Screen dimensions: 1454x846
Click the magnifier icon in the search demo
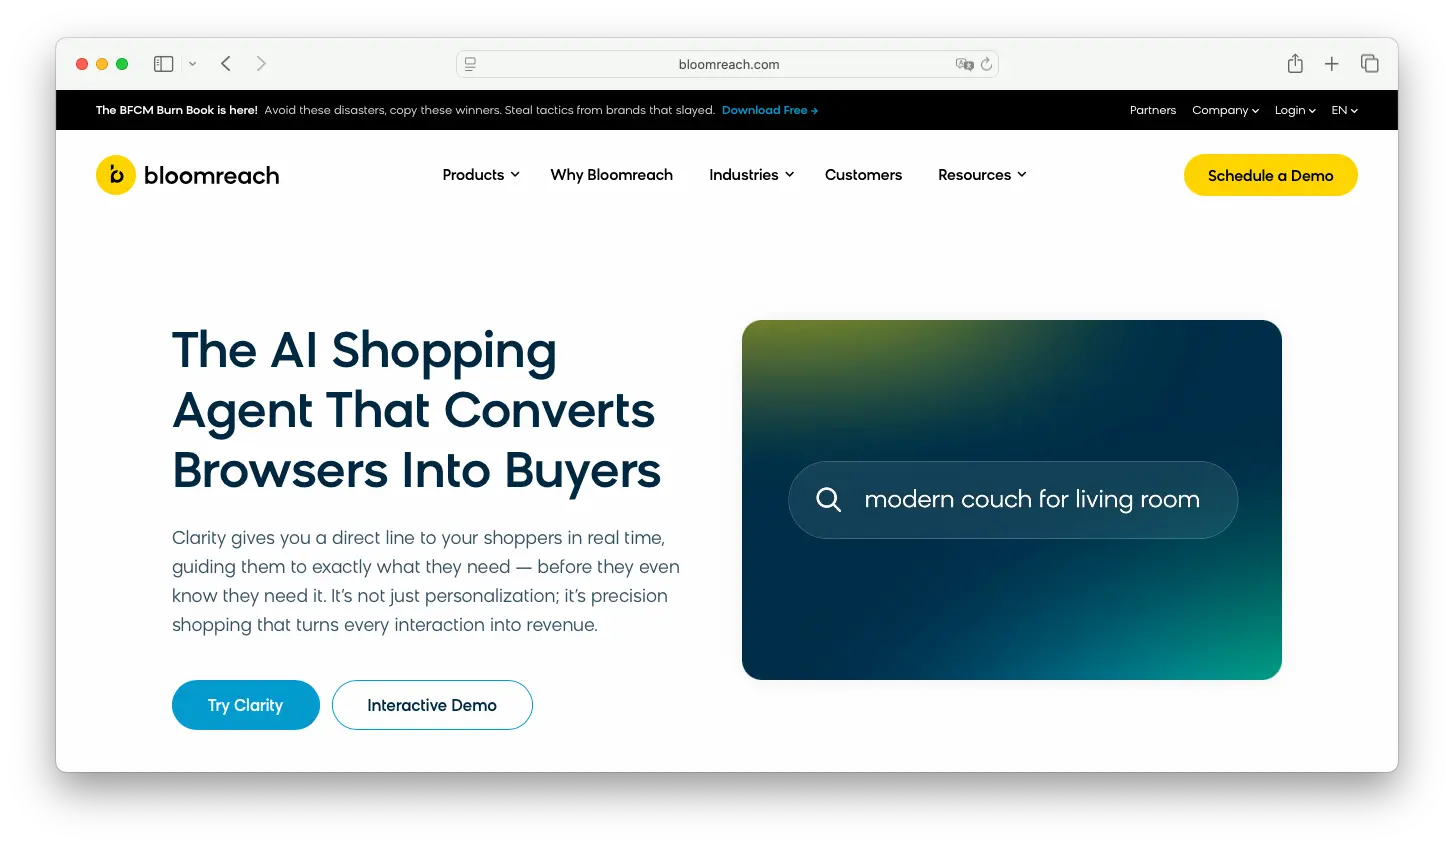(x=828, y=499)
